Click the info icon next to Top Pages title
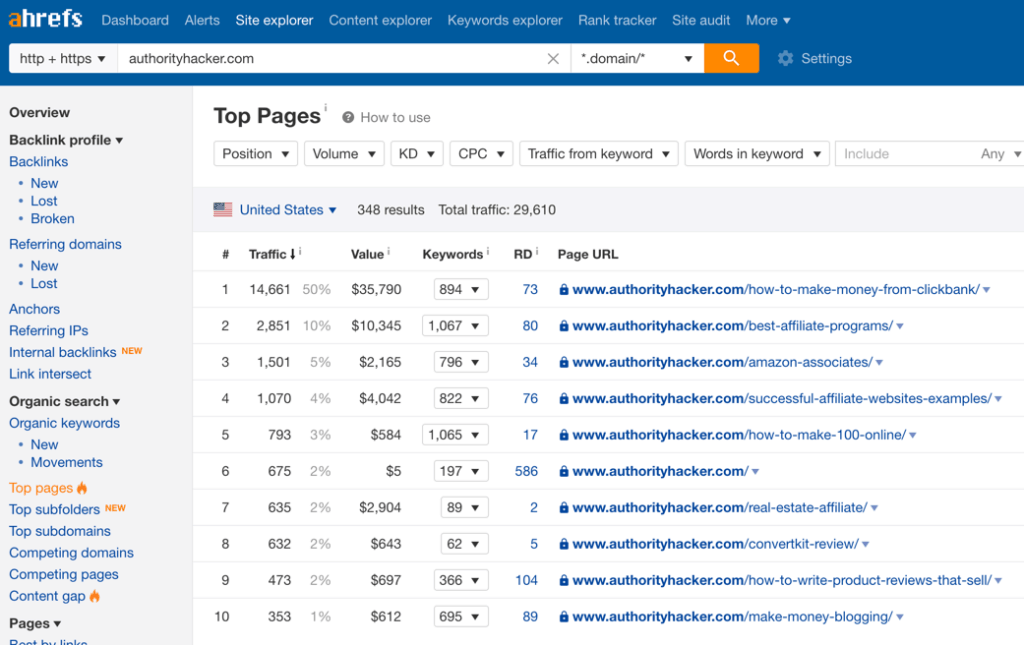 pyautogui.click(x=325, y=107)
